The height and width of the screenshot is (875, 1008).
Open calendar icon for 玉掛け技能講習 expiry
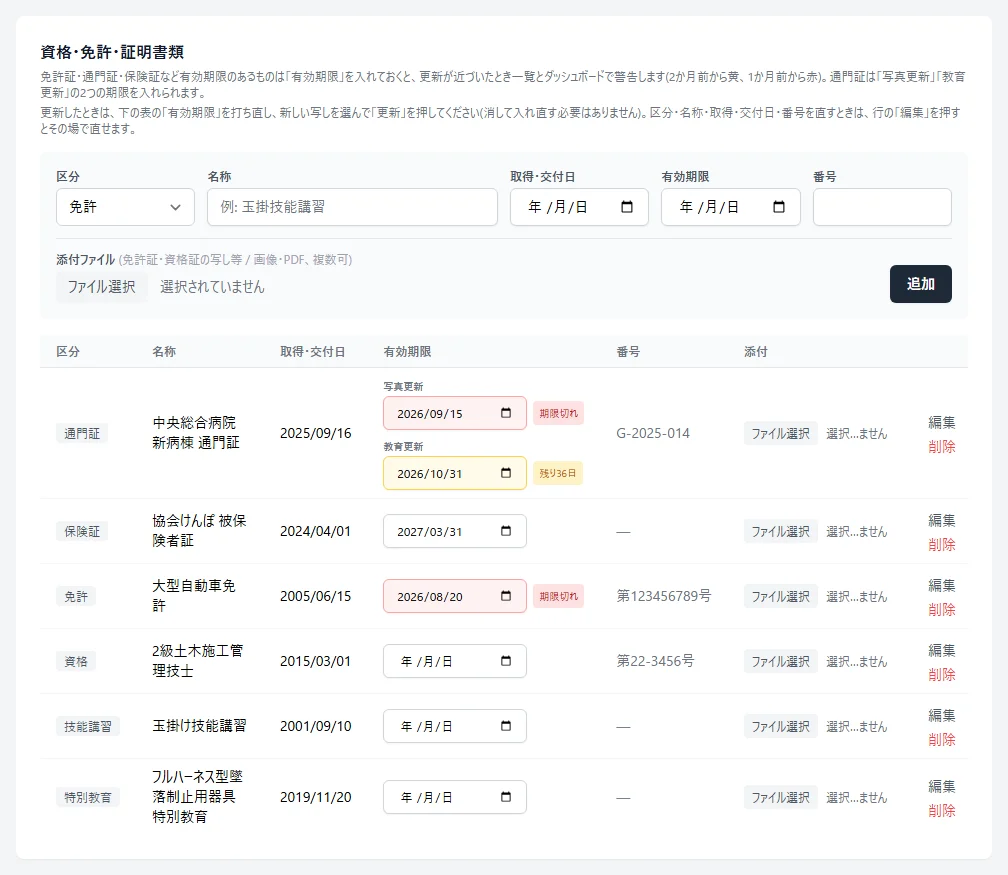pos(506,726)
